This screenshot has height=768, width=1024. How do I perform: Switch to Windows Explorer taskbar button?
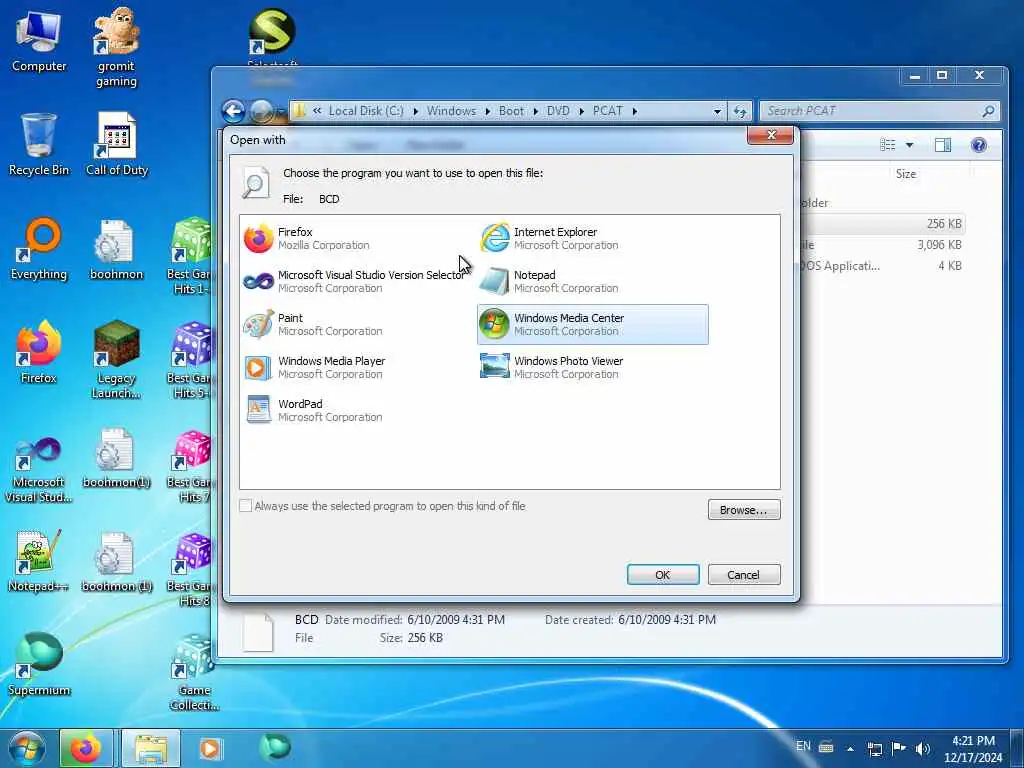point(151,748)
